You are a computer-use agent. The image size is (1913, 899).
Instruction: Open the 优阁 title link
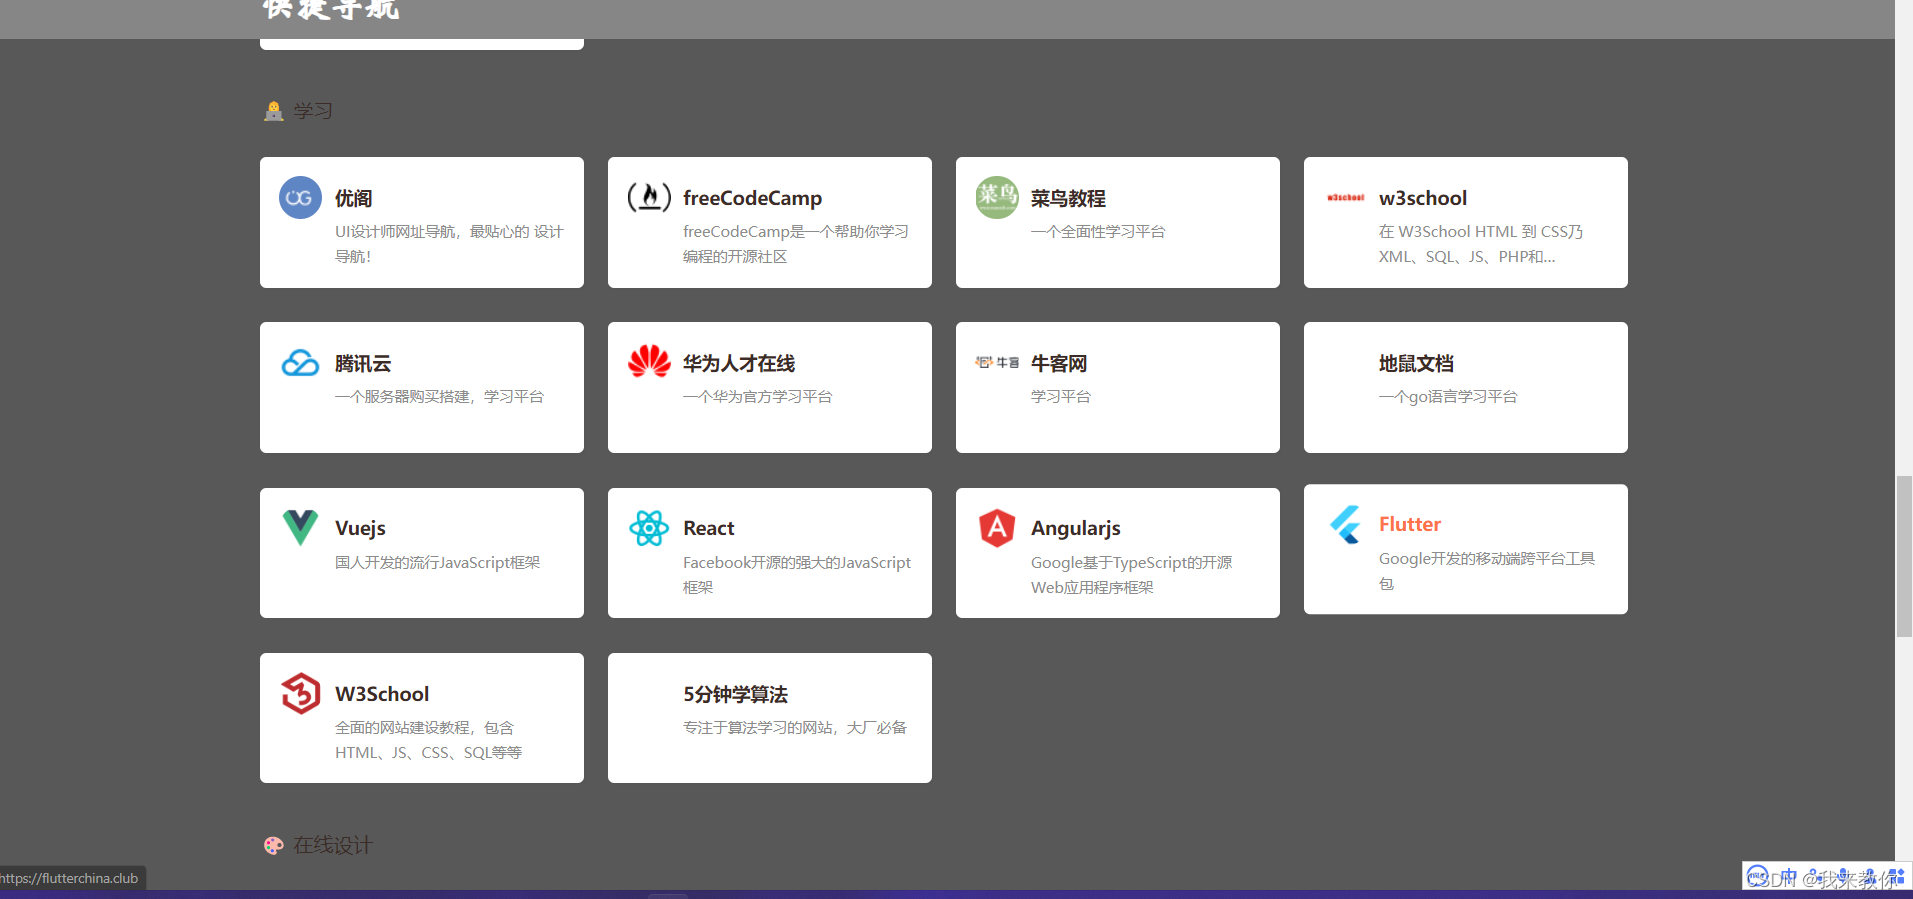[354, 198]
